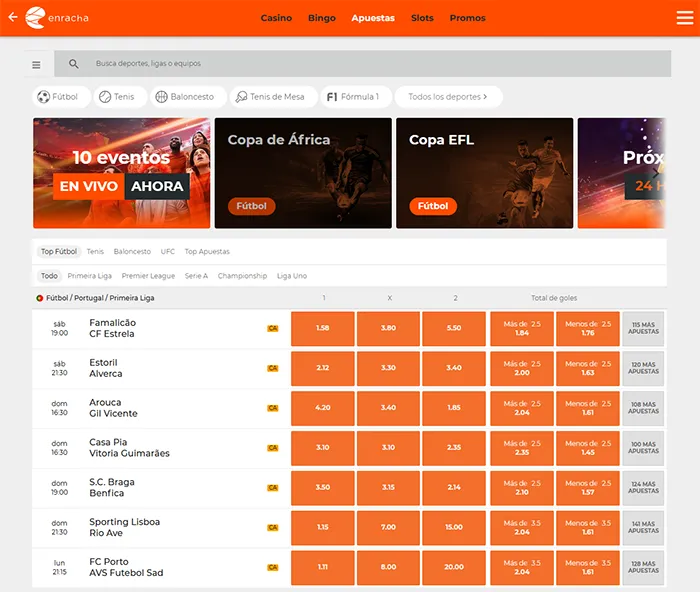The image size is (700, 592).
Task: Click the enracha logo
Action: click(x=57, y=18)
